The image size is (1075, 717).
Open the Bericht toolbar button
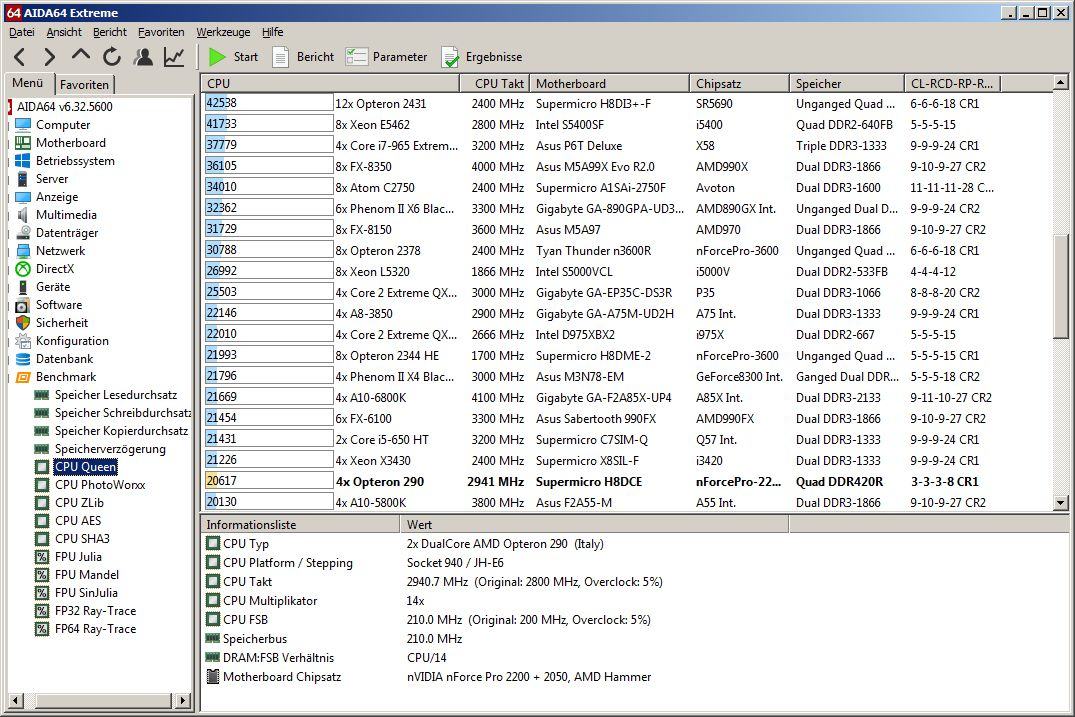point(303,57)
